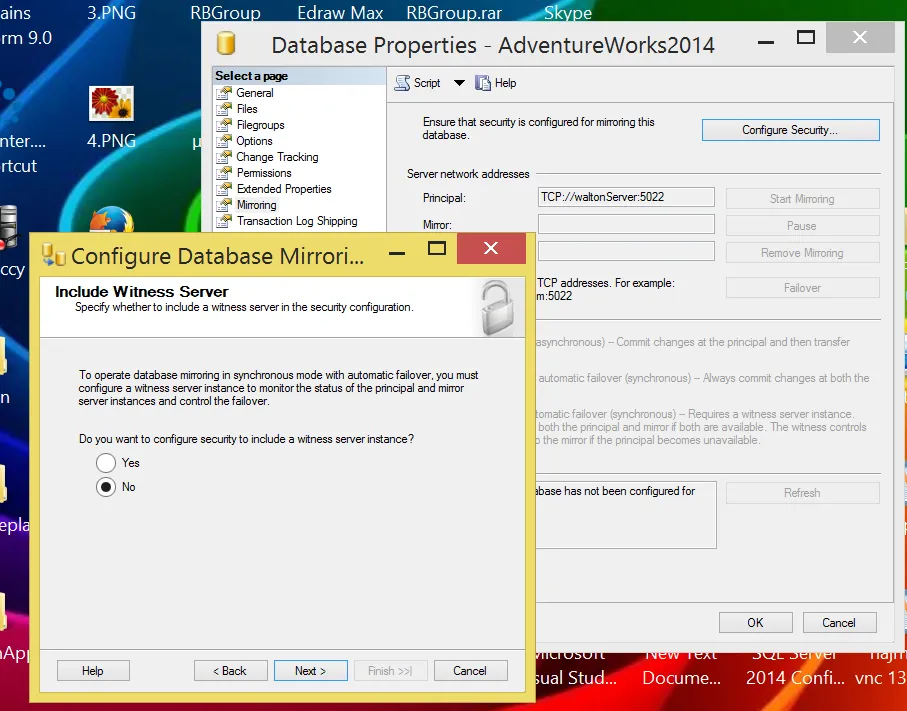Click the Mirror address field
The image size is (907, 711).
point(626,224)
